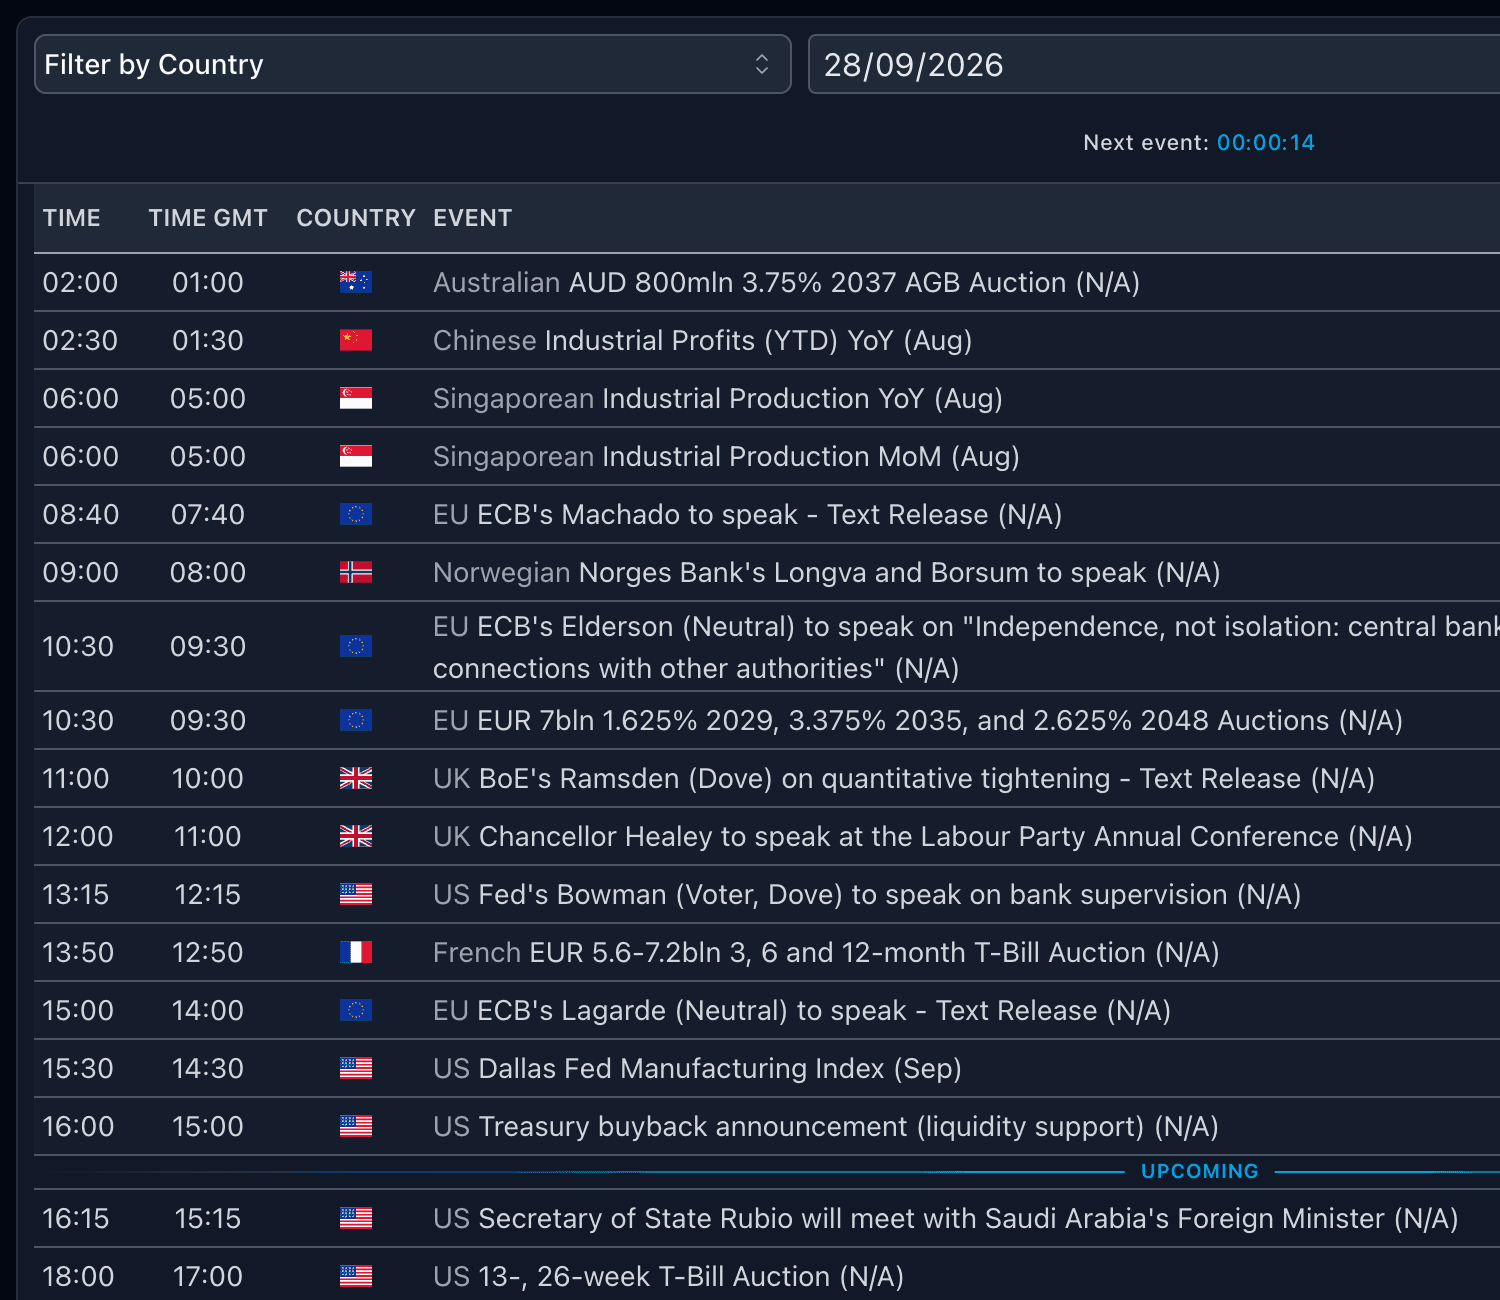Viewport: 1500px width, 1300px height.
Task: Click the Next event countdown 00:00:14
Action: point(1266,143)
